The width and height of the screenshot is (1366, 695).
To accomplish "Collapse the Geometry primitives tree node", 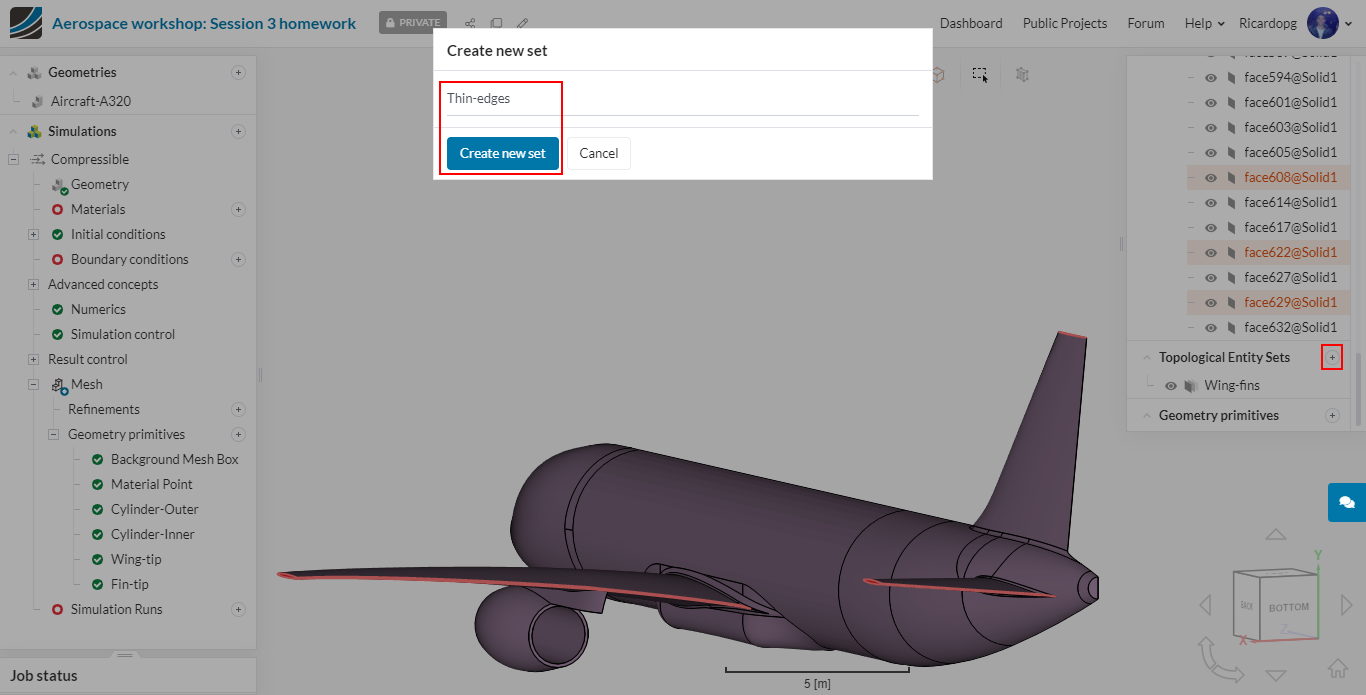I will pos(53,434).
